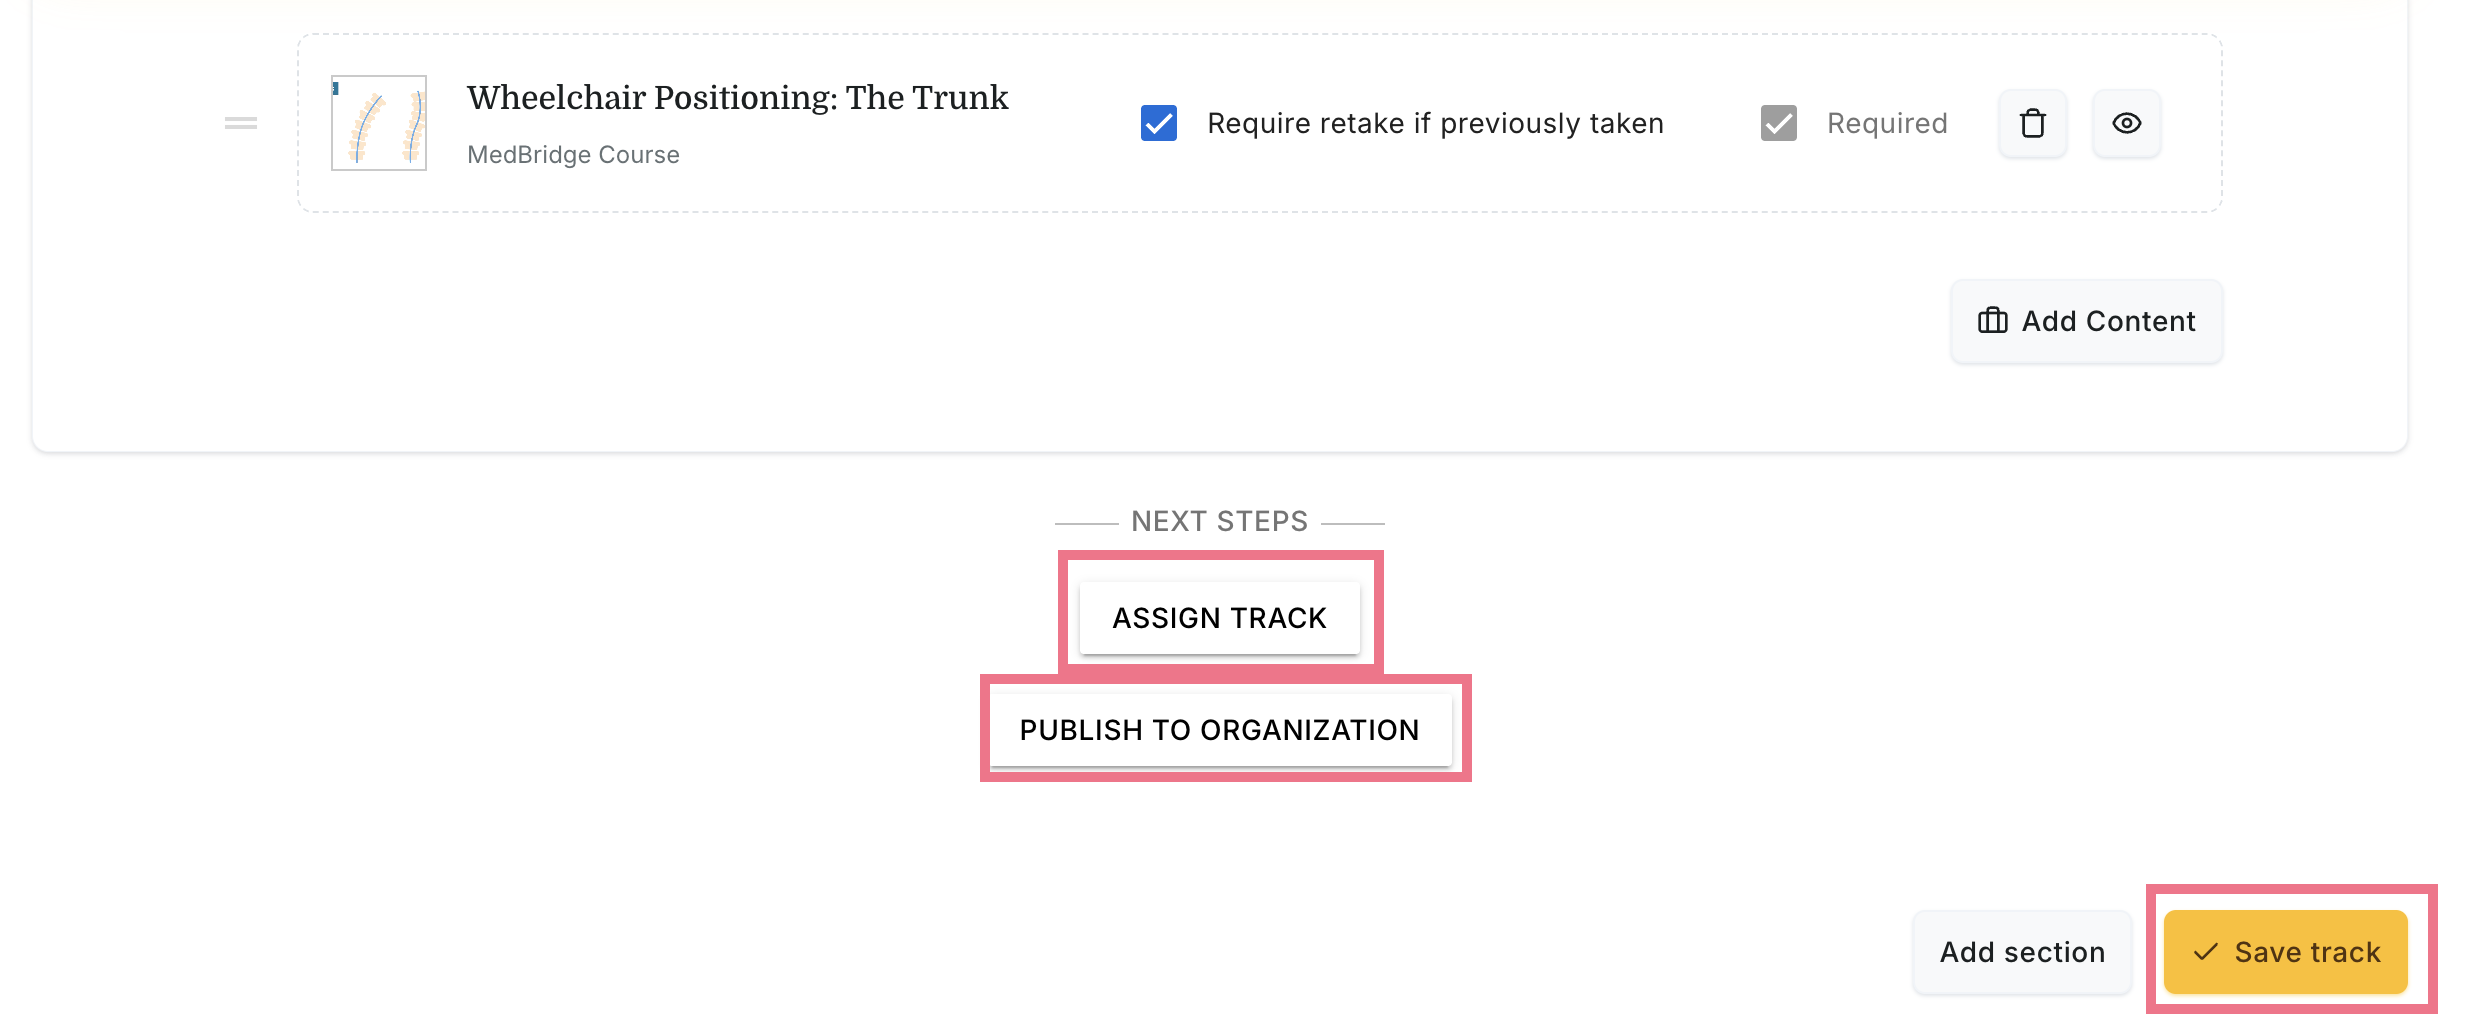This screenshot has height=1026, width=2474.
Task: Toggle the grey Required checkbox
Action: click(1779, 123)
